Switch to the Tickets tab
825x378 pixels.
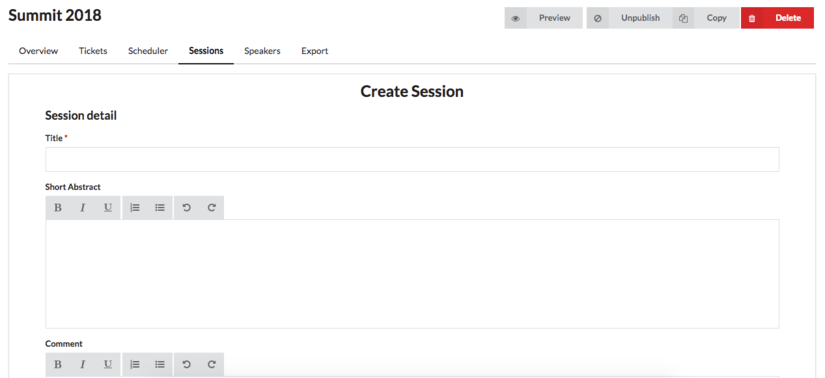[x=93, y=51]
